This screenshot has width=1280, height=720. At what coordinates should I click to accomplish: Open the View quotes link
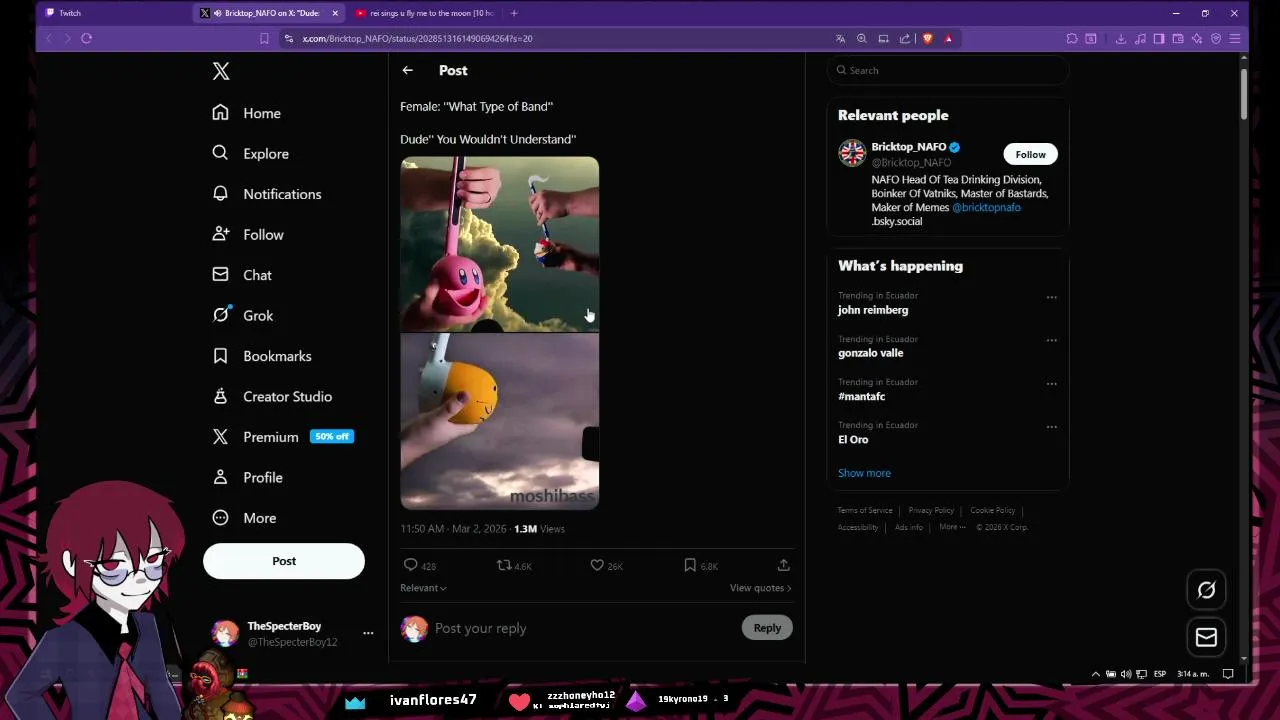760,588
